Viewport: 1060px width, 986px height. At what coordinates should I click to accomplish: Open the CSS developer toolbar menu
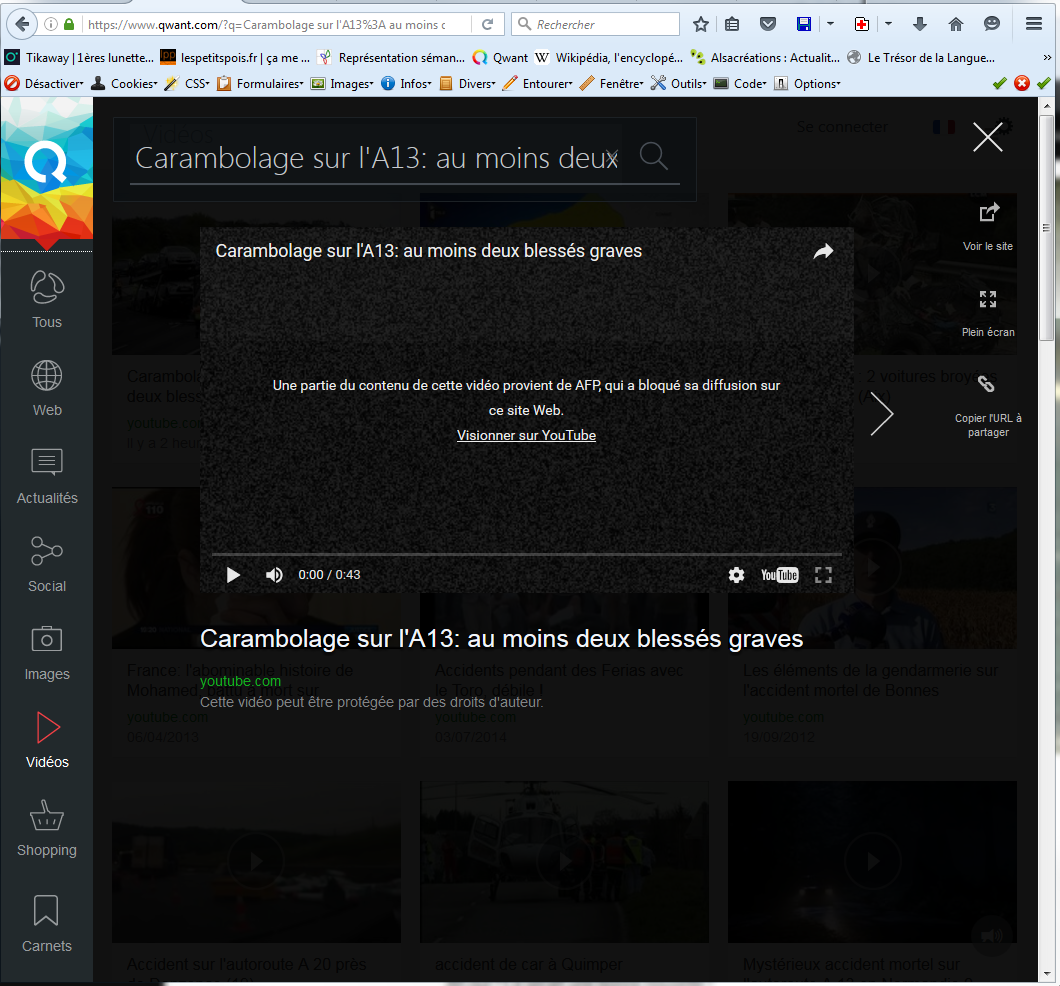(x=187, y=83)
